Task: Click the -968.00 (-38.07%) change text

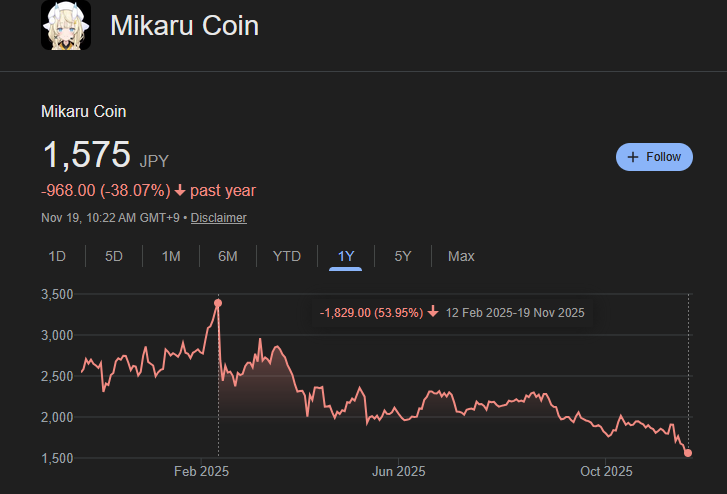Action: [x=104, y=190]
